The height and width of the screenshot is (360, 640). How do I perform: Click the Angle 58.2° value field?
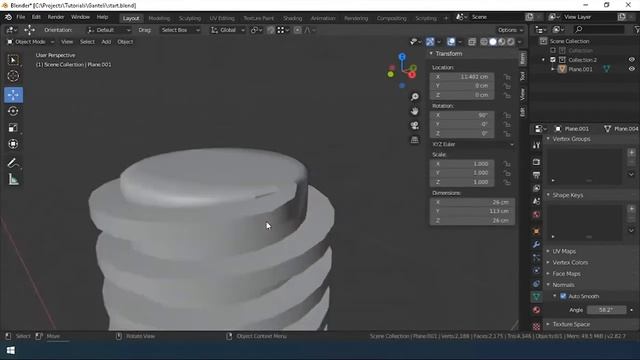(x=606, y=310)
